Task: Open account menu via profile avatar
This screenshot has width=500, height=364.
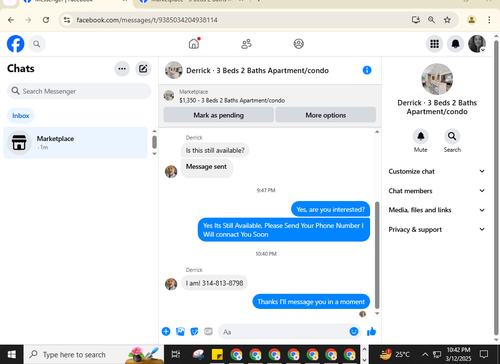Action: [477, 44]
